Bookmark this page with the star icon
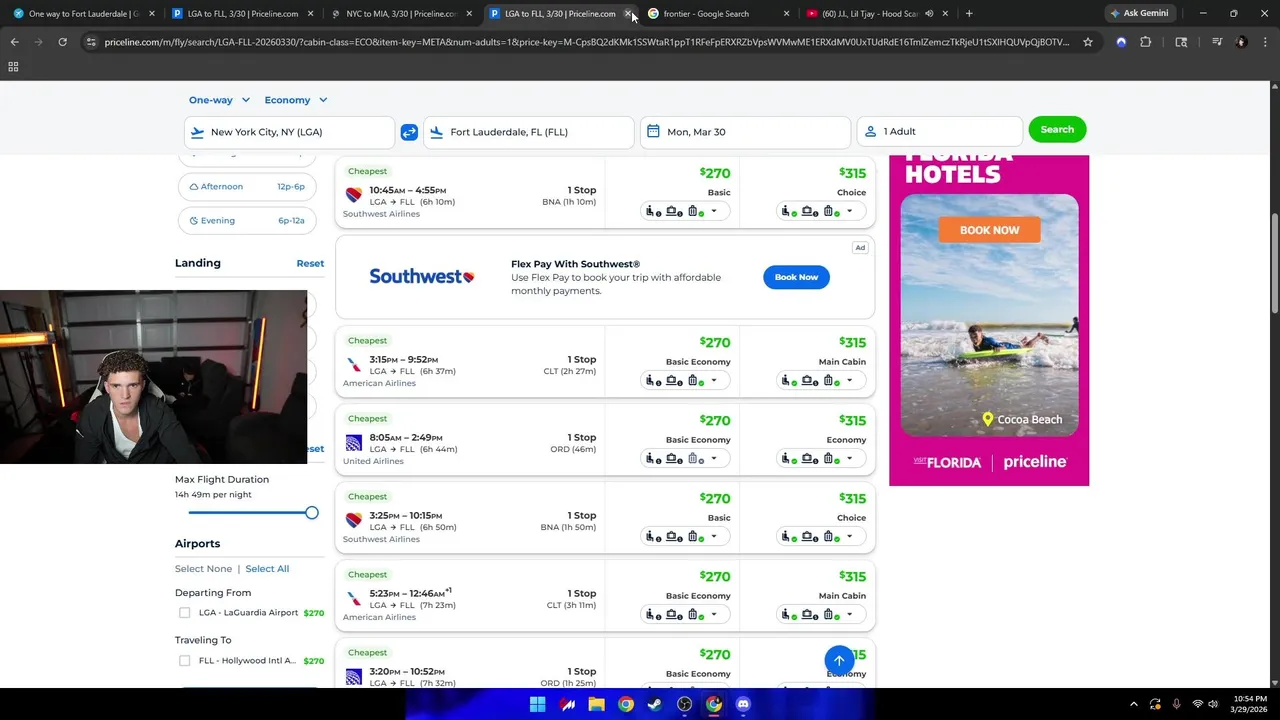 [1088, 42]
